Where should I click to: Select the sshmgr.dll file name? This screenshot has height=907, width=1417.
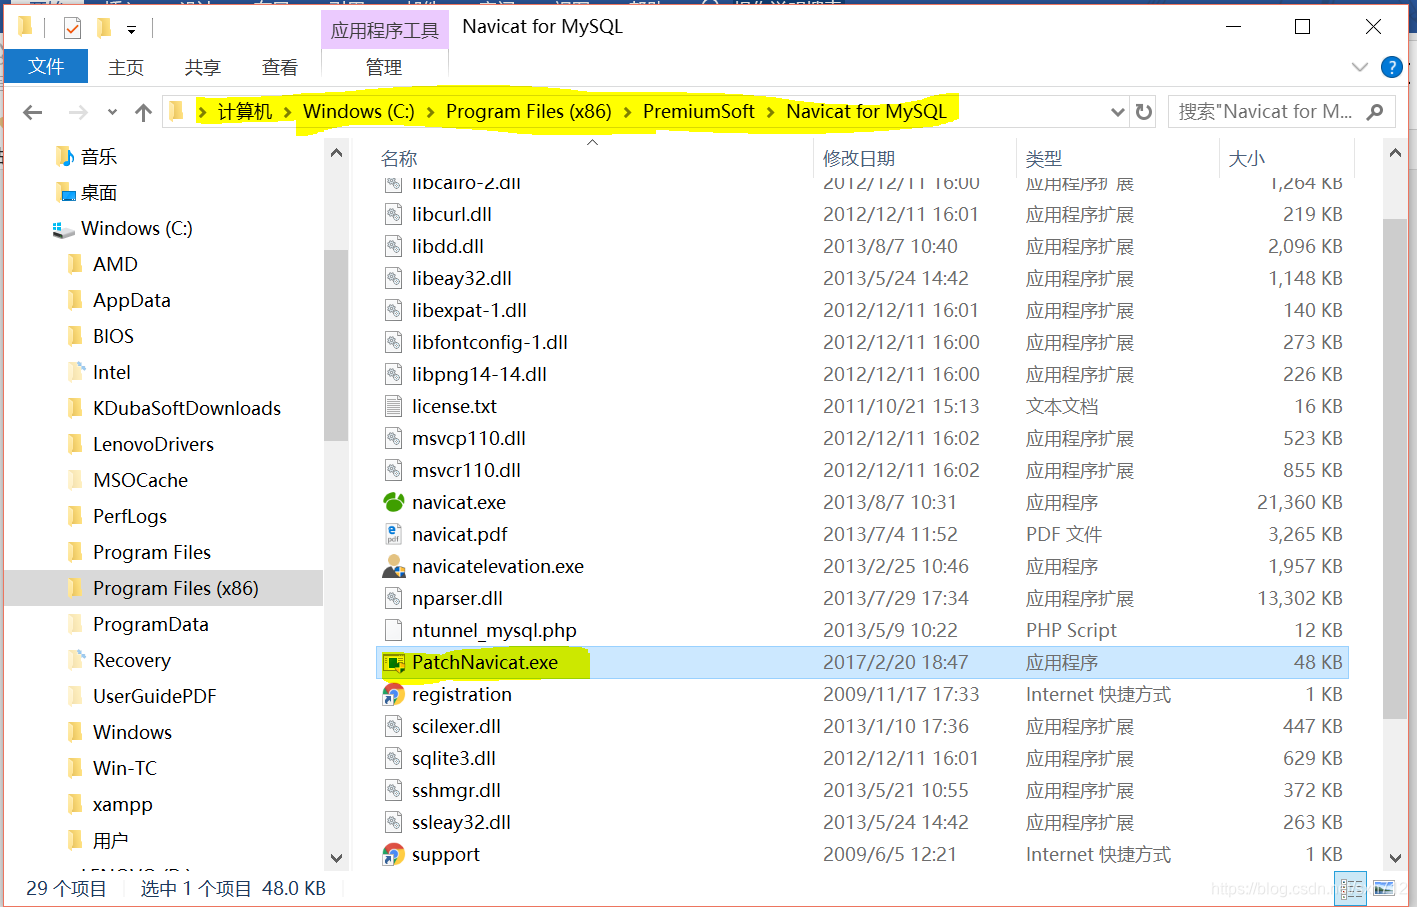[456, 790]
